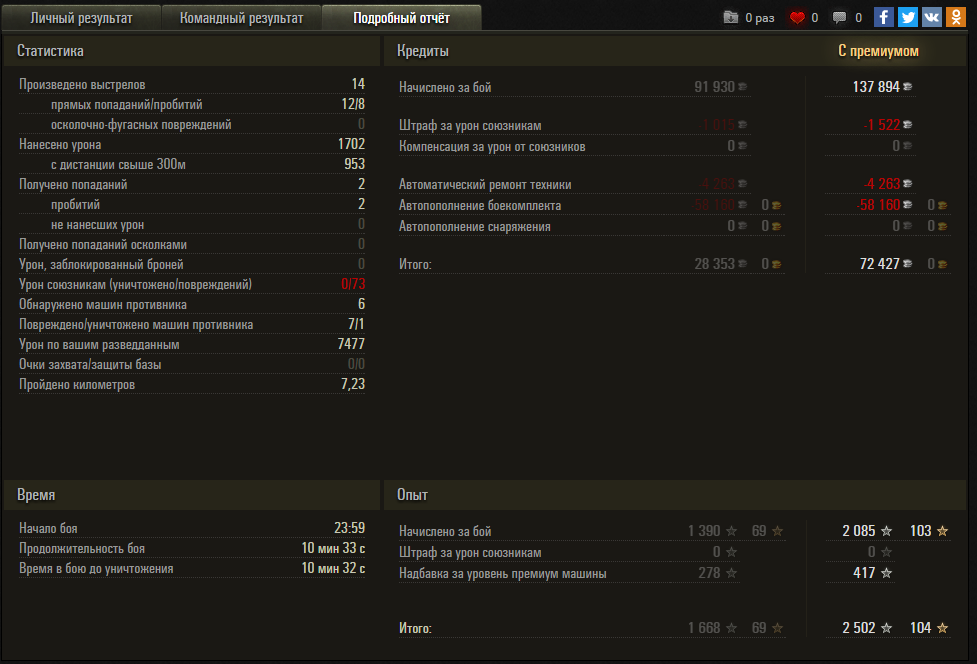Click the Статистика section header
This screenshot has height=664, width=977.
click(x=50, y=50)
